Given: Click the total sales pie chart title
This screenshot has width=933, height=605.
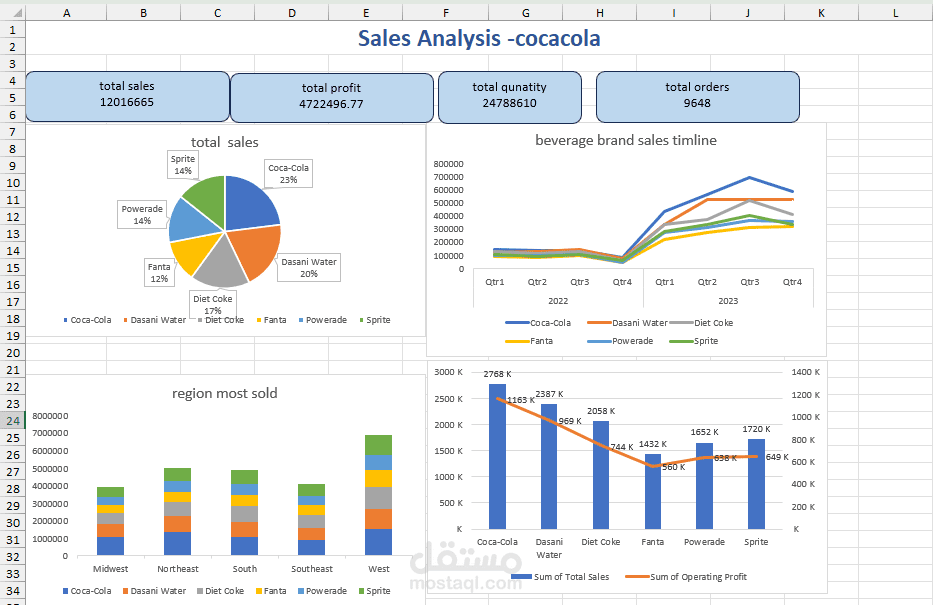Looking at the screenshot, I should pos(224,142).
